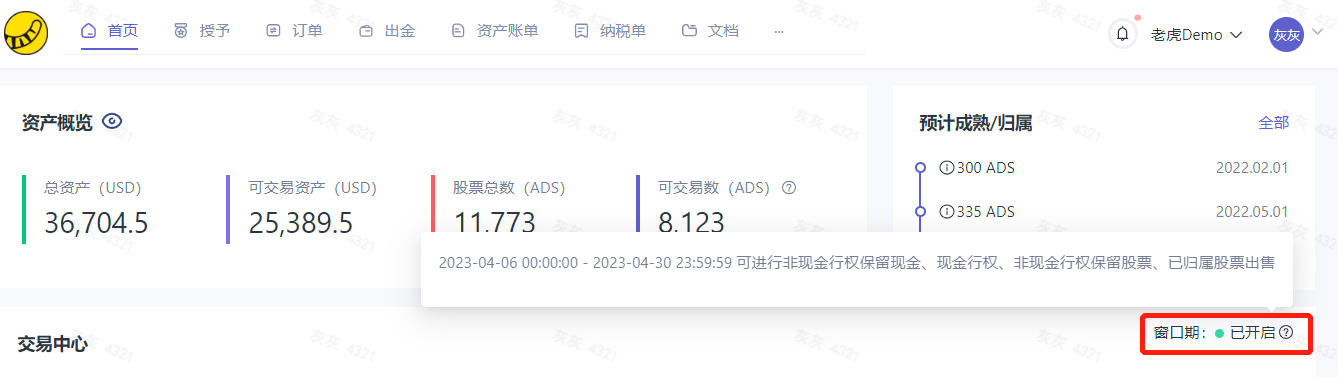
Task: Select the 资产账单 tab
Action: (x=495, y=31)
